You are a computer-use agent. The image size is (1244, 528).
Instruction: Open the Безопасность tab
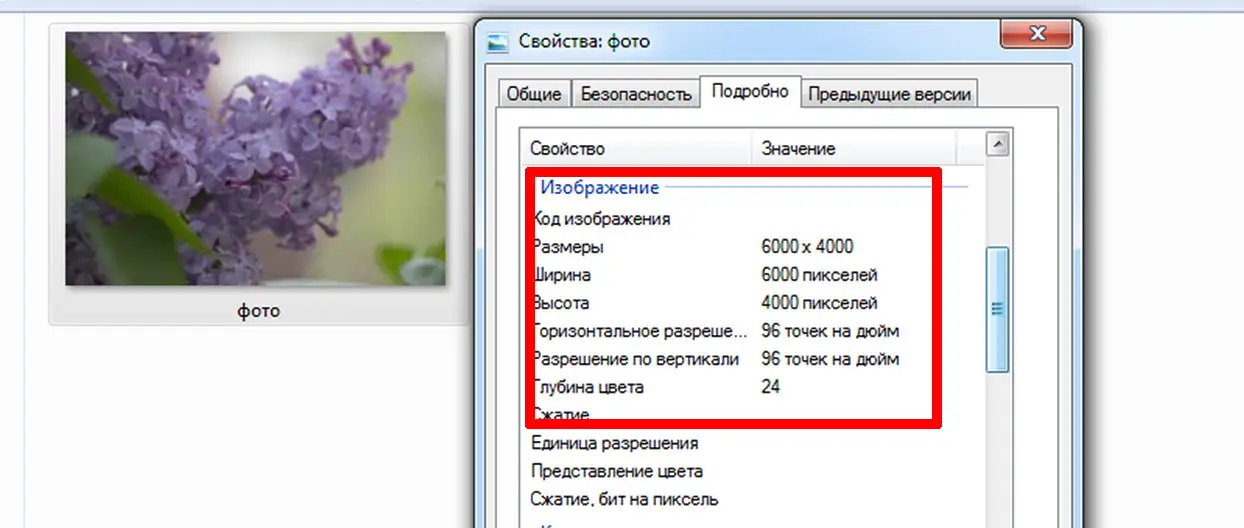click(x=636, y=94)
